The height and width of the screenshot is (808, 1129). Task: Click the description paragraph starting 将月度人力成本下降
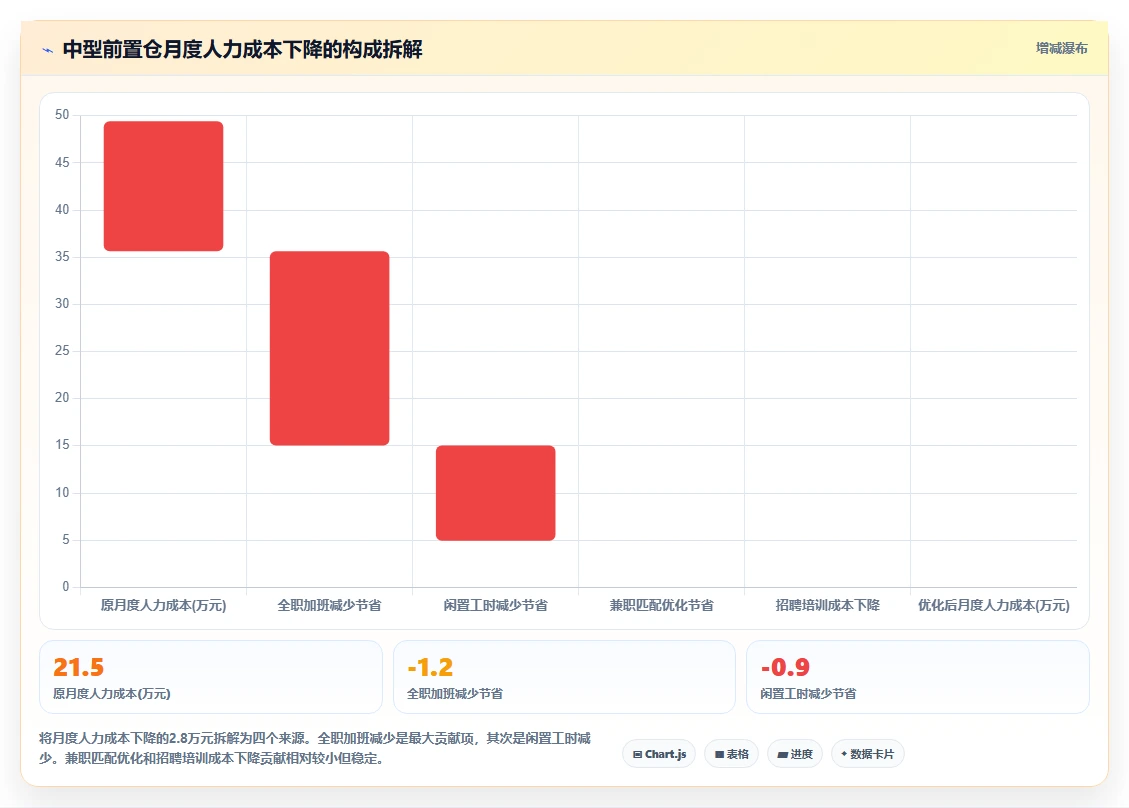[x=315, y=748]
